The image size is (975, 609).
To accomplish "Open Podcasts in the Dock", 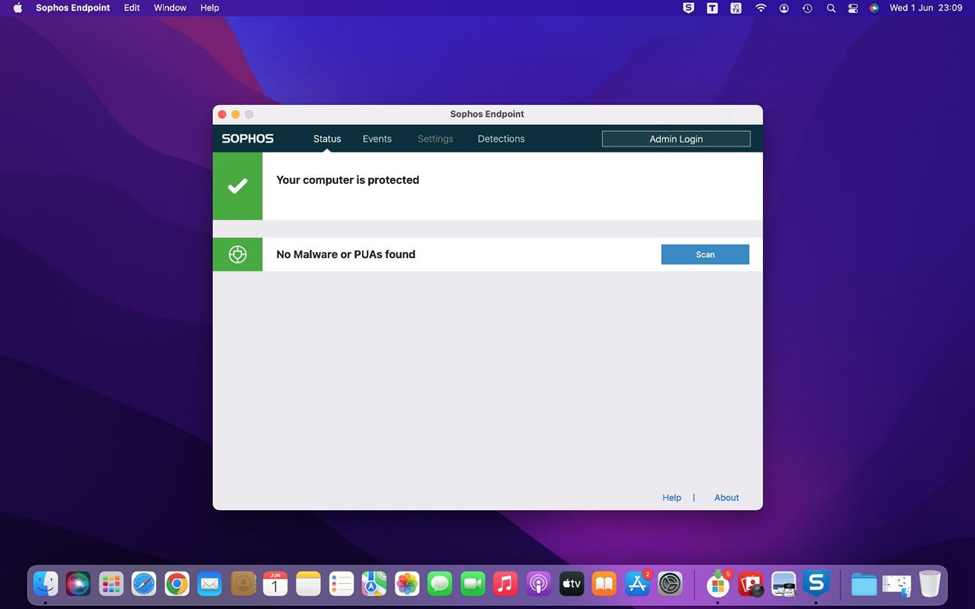I will (538, 584).
